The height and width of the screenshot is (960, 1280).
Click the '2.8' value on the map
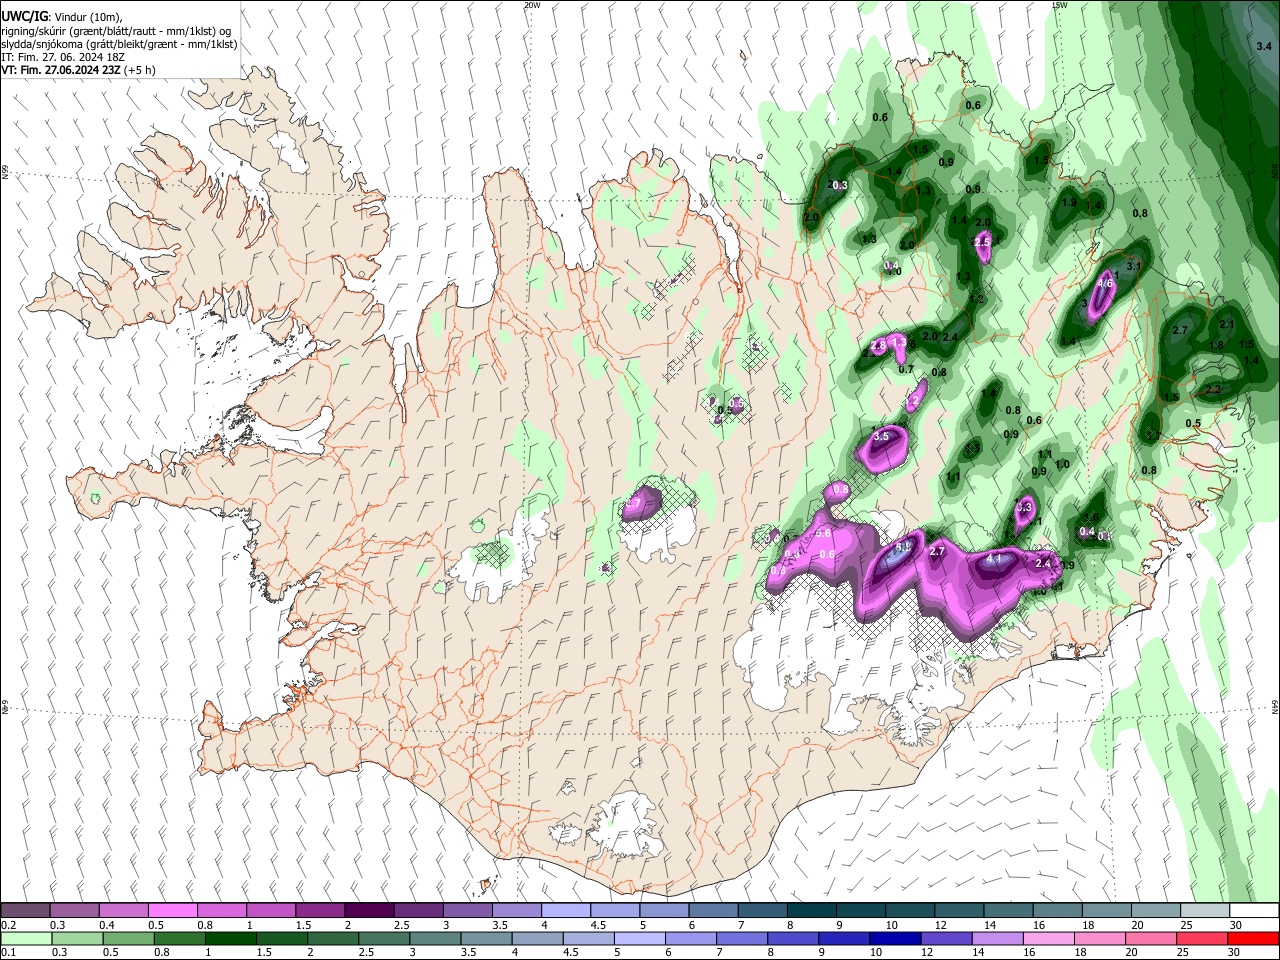pos(879,345)
